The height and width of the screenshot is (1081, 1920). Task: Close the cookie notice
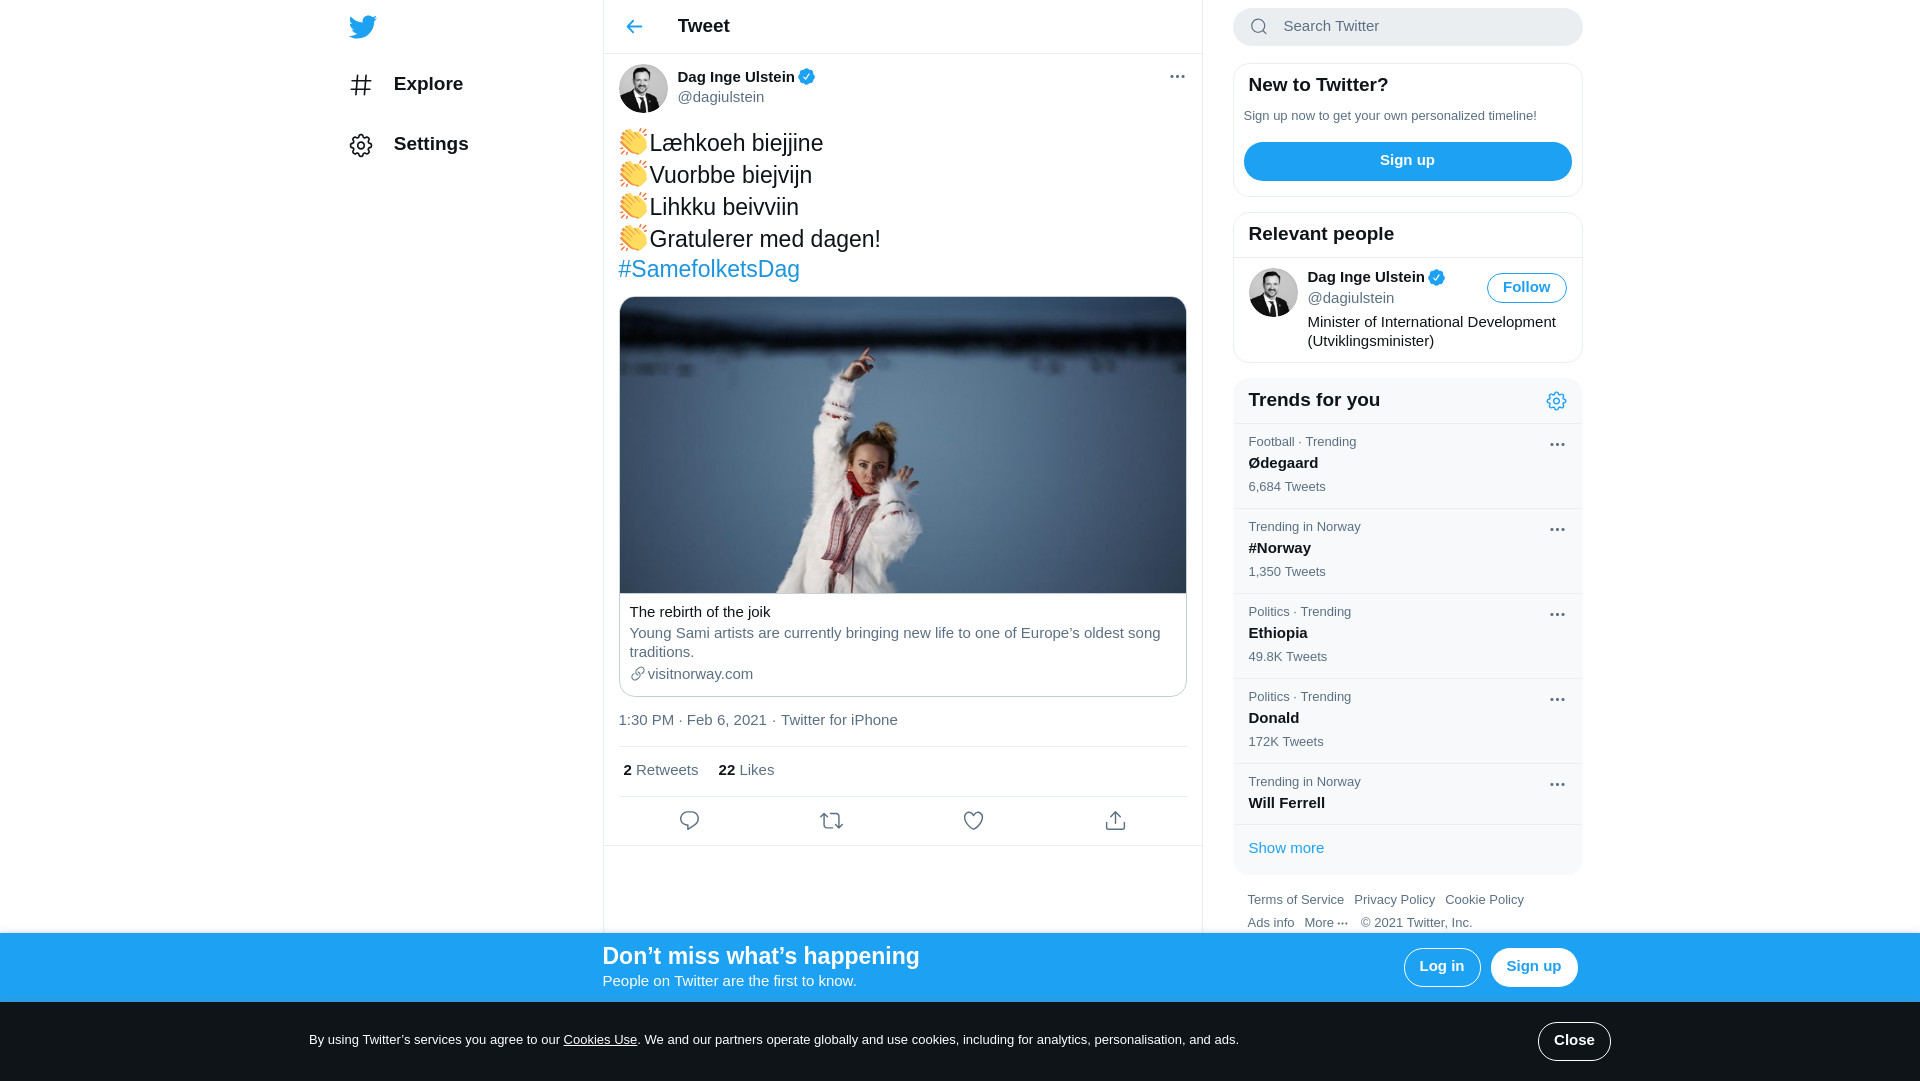click(x=1573, y=1041)
